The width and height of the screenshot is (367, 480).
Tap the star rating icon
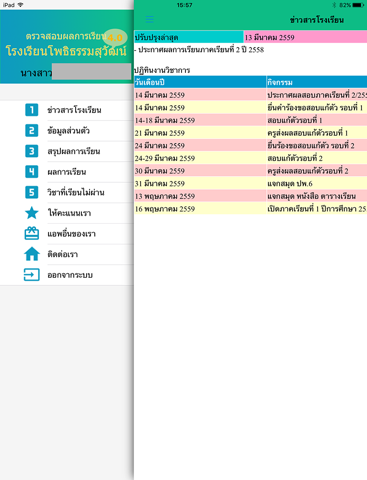click(32, 213)
